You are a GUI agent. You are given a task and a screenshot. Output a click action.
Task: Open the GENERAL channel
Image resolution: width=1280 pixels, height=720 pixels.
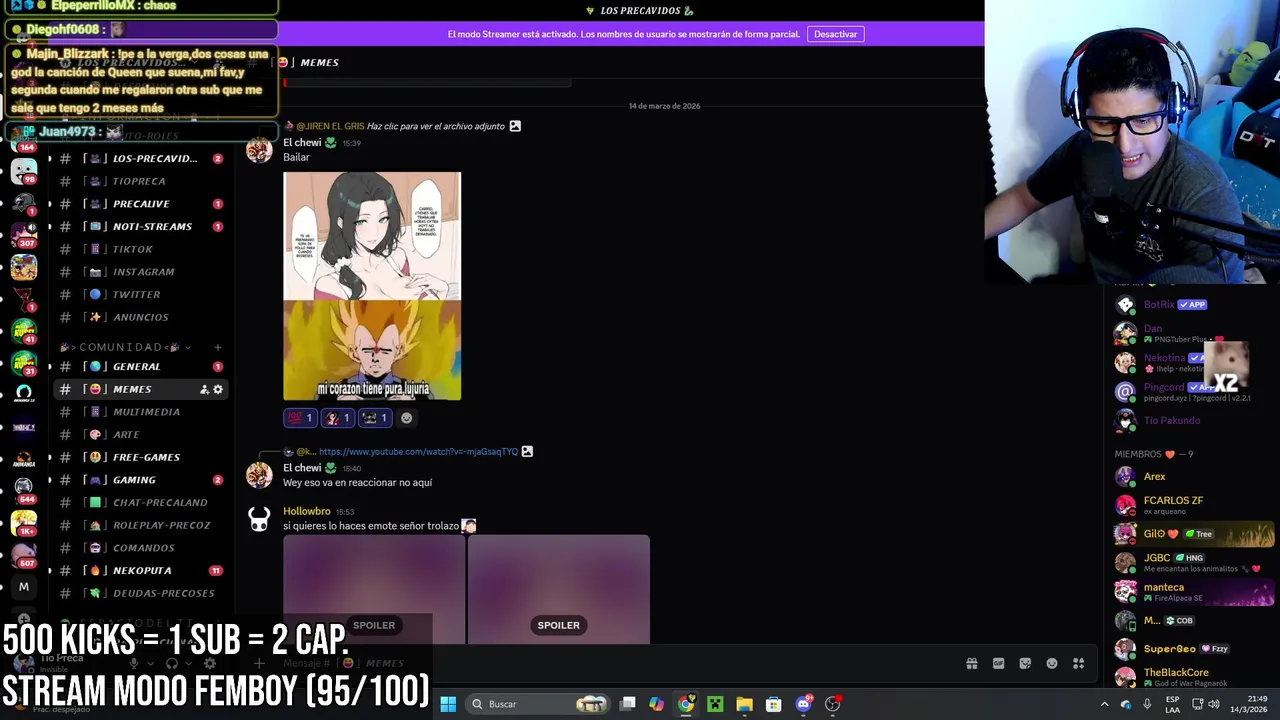pyautogui.click(x=141, y=366)
